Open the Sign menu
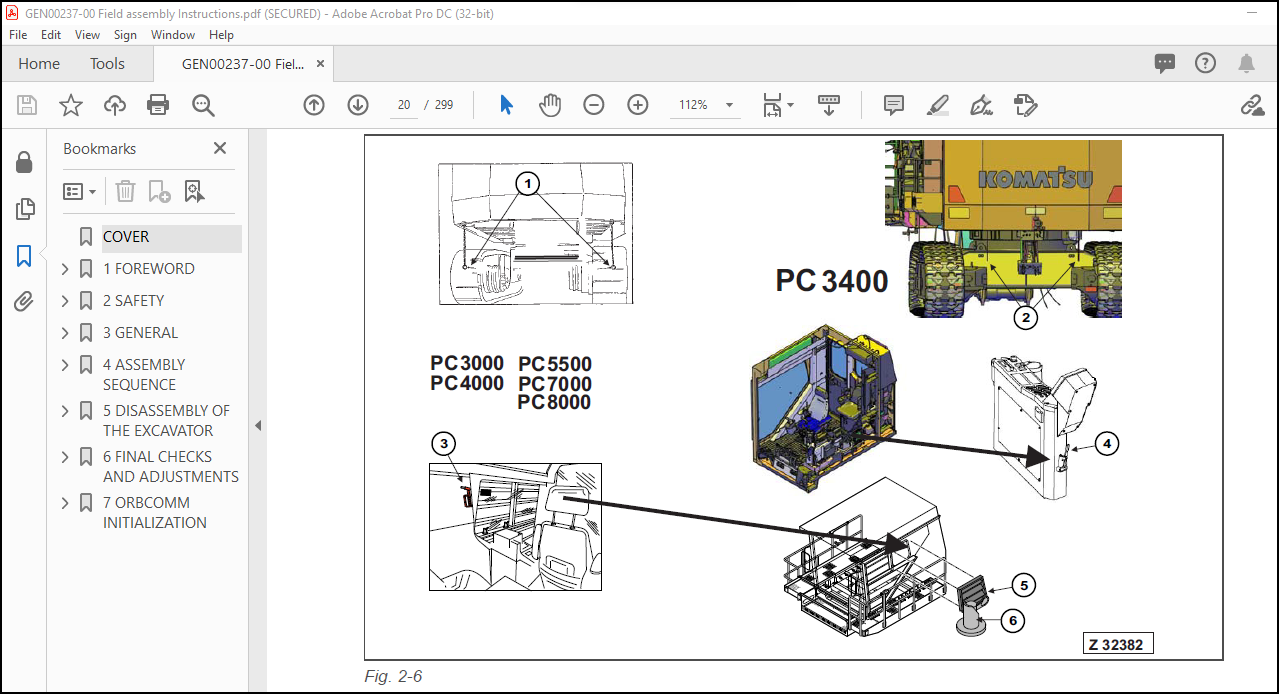 pyautogui.click(x=125, y=35)
